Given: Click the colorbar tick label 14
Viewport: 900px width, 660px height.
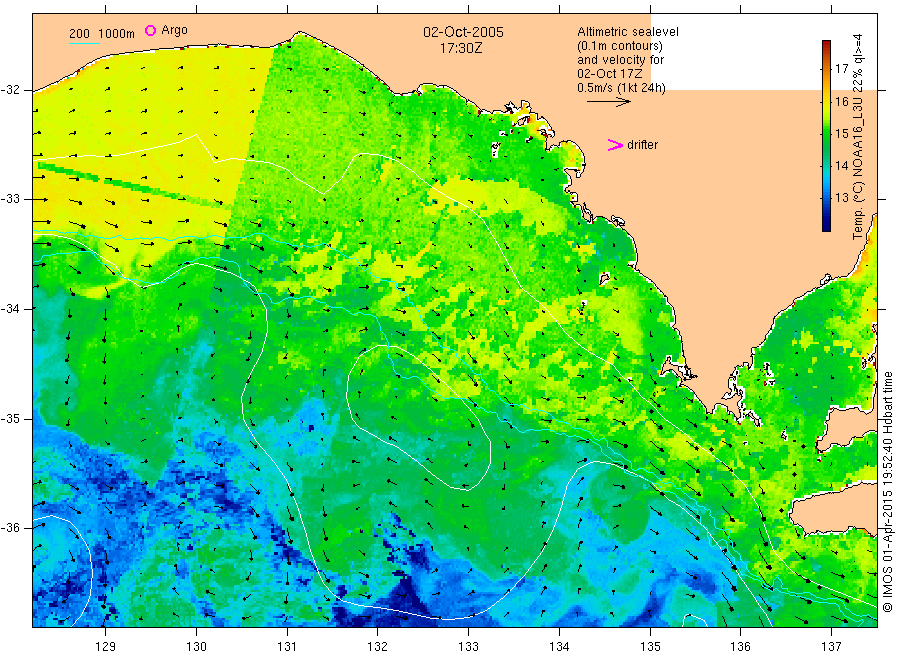Looking at the screenshot, I should point(841,166).
